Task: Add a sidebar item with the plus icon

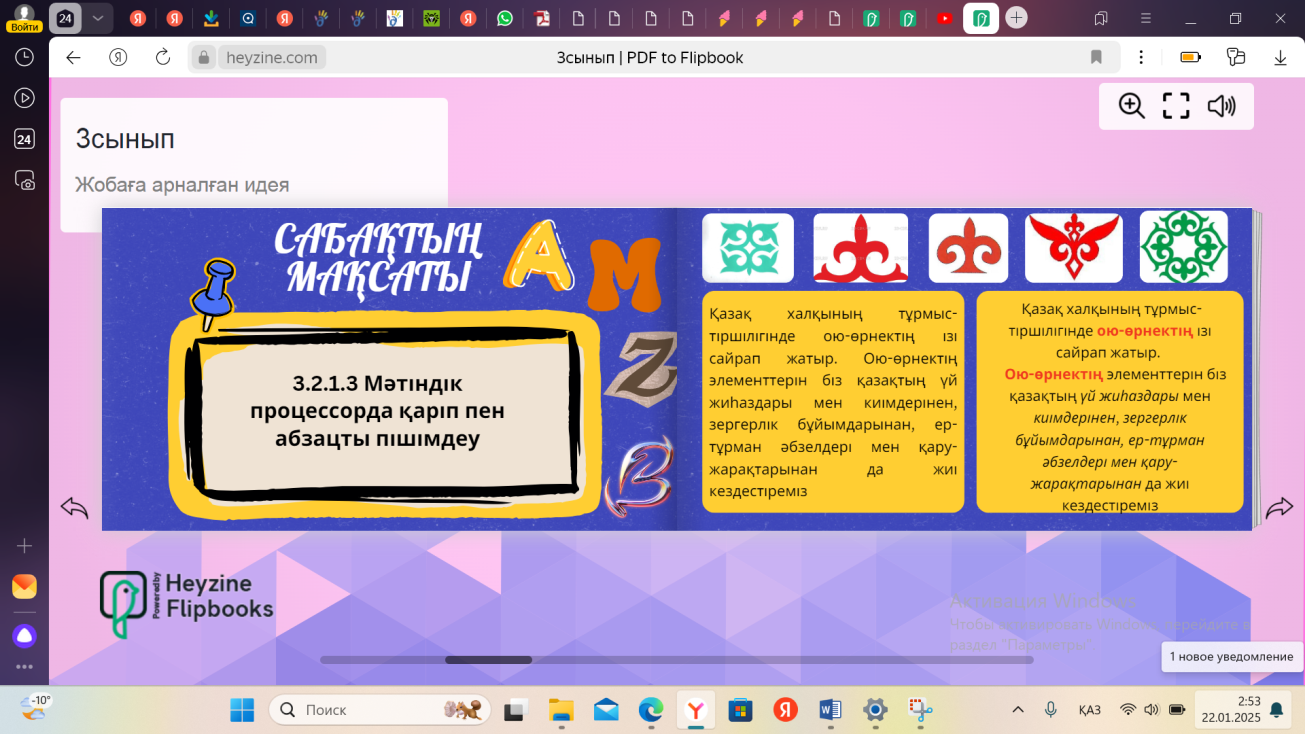Action: click(24, 545)
